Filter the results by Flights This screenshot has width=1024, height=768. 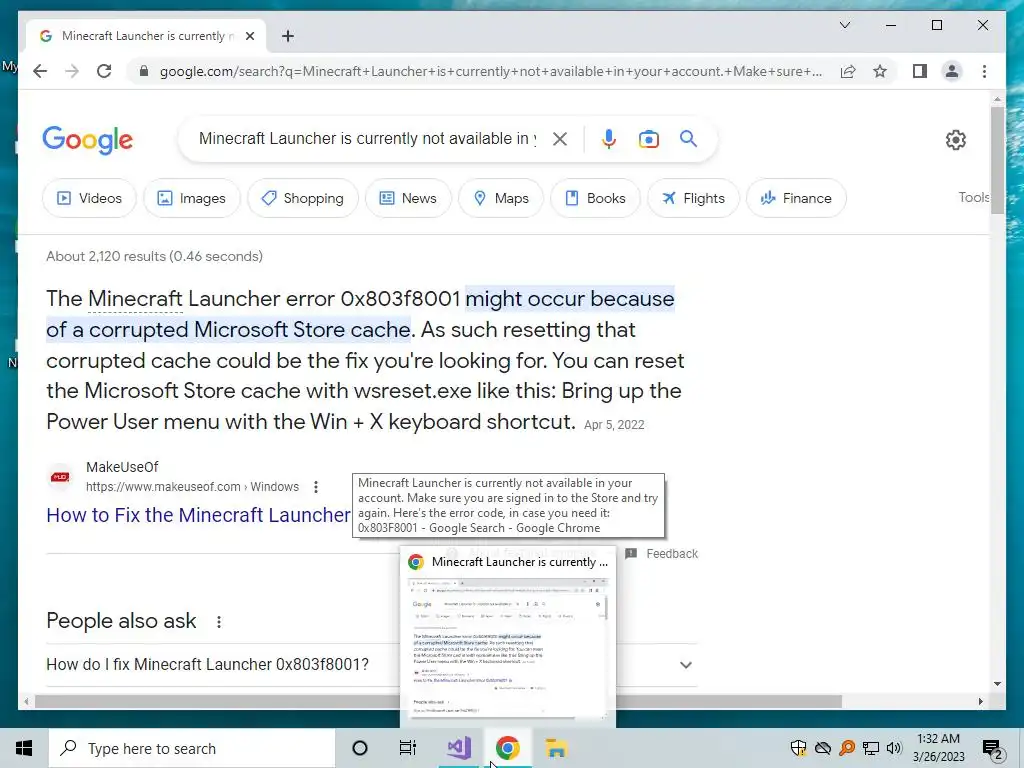click(x=694, y=198)
